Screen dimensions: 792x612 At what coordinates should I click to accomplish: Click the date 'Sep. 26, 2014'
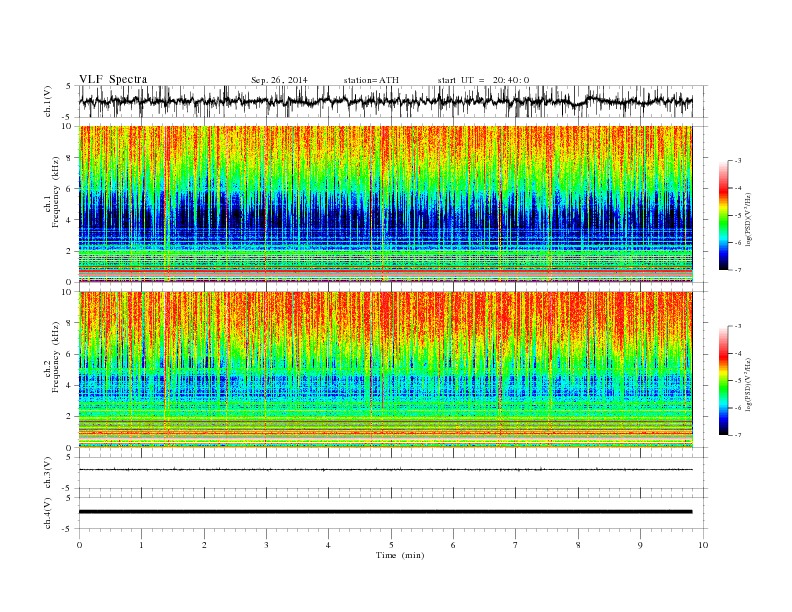coord(279,80)
